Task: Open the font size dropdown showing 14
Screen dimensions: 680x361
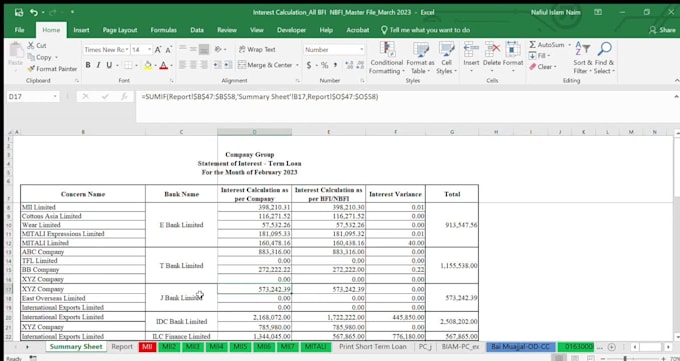Action: pos(150,49)
